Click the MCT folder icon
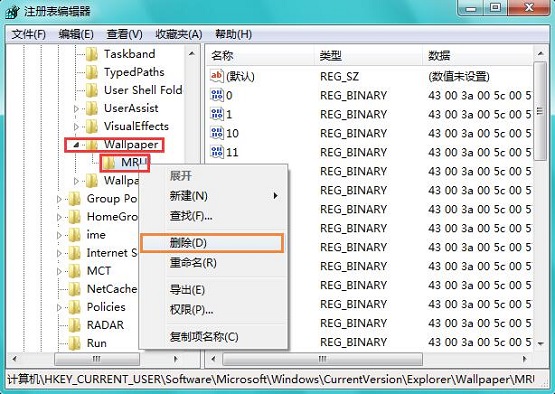The image size is (555, 394). click(x=75, y=271)
